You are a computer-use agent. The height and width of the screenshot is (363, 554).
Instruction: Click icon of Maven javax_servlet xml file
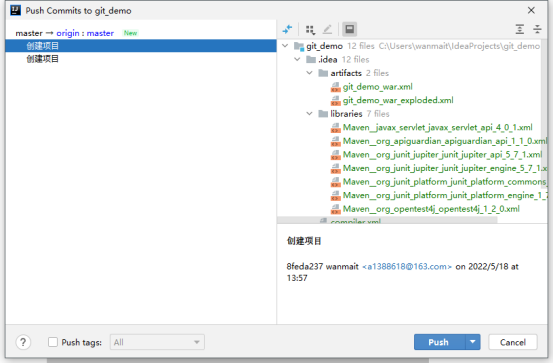(x=335, y=128)
